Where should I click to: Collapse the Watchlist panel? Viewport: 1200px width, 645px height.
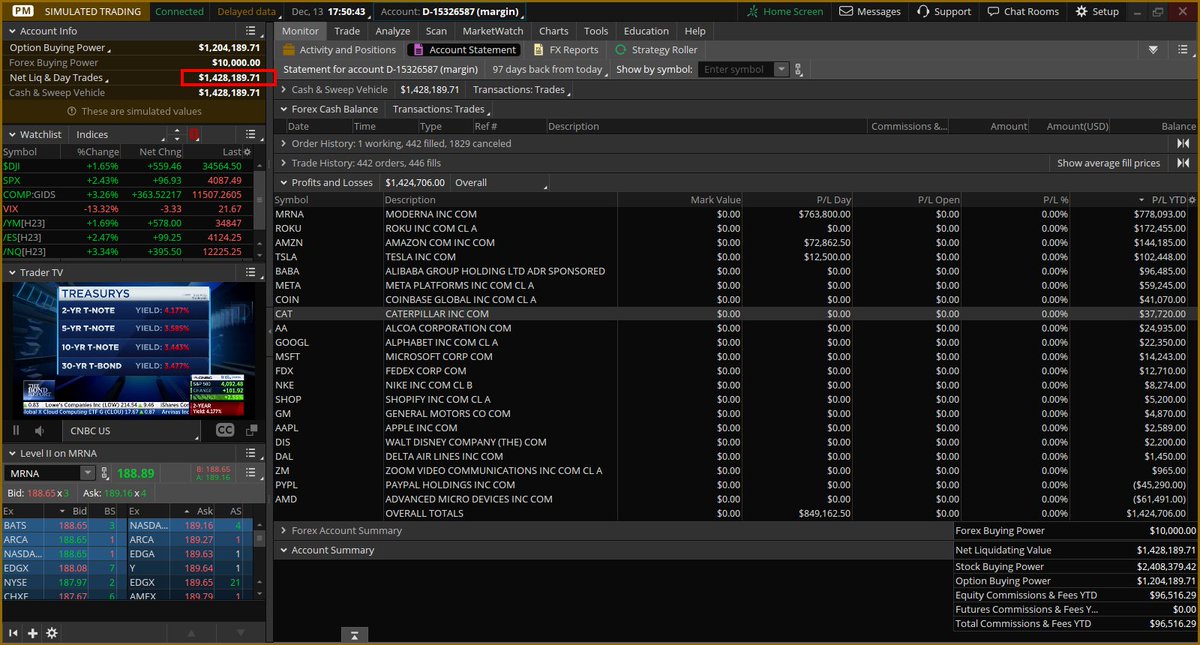click(x=12, y=134)
